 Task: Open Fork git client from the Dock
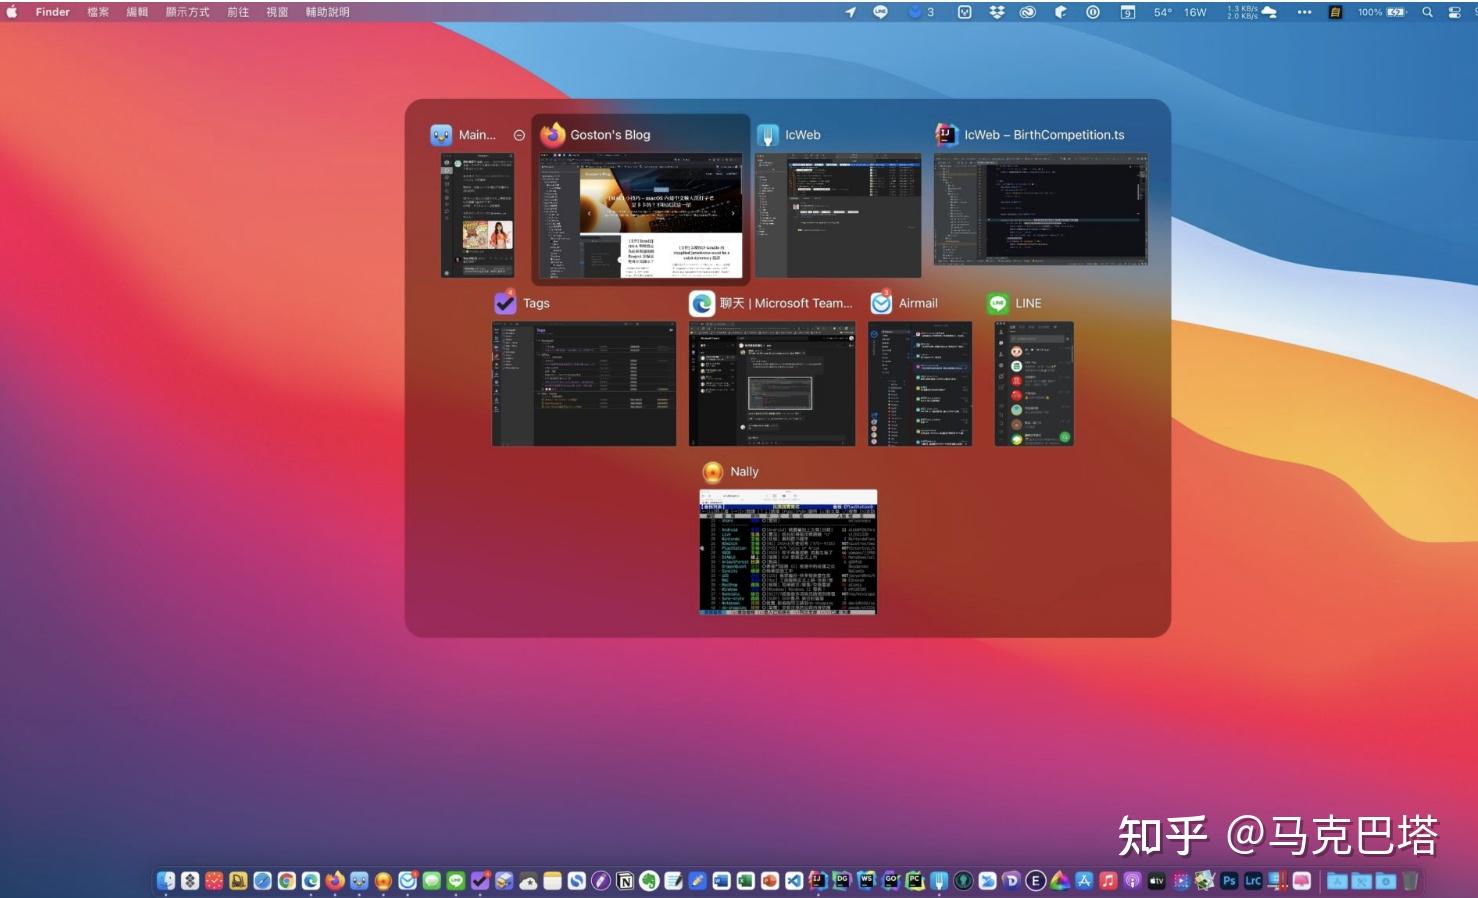(x=939, y=881)
